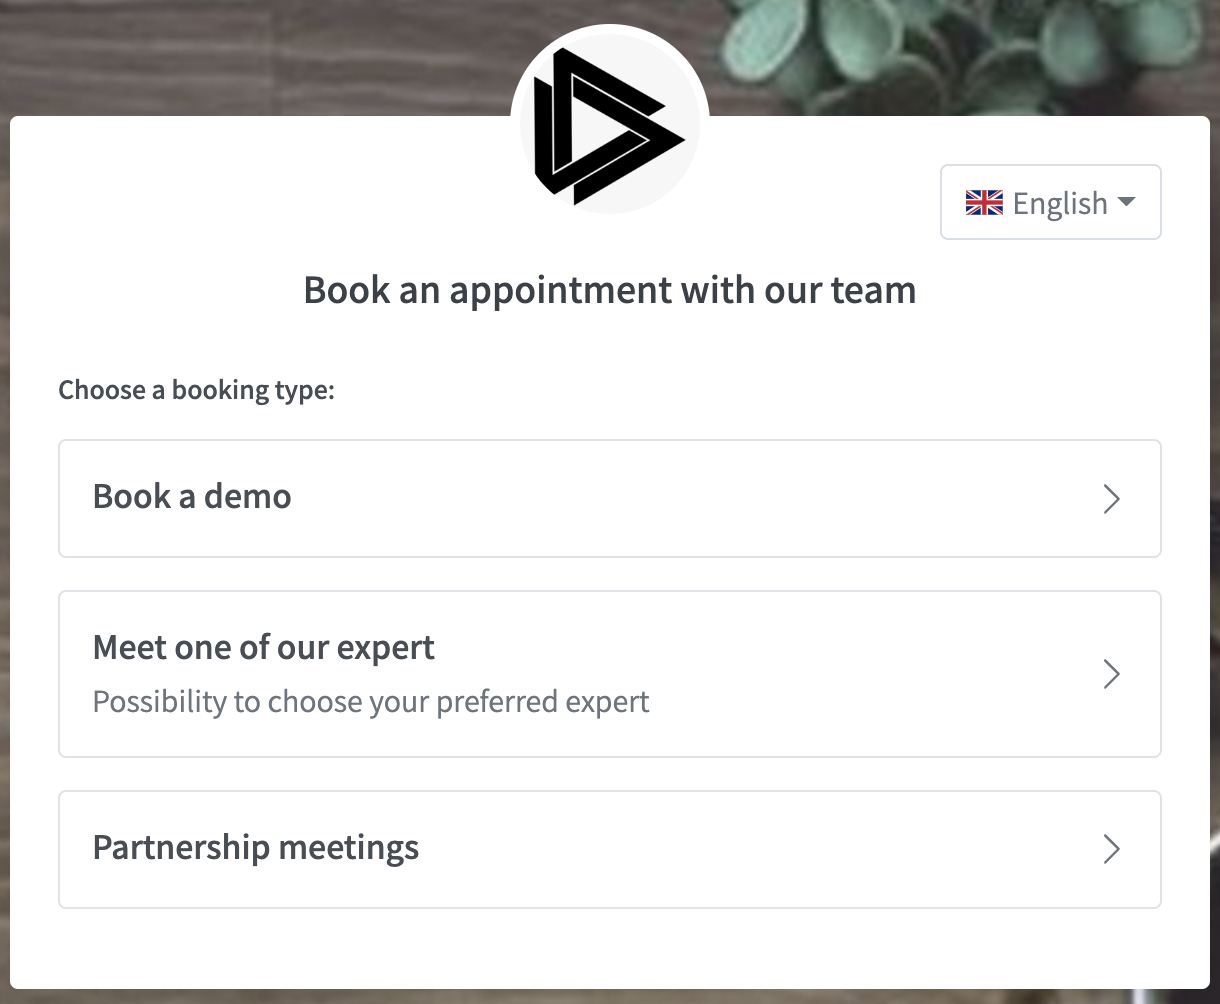Open the English language dropdown
The width and height of the screenshot is (1220, 1004).
tap(1050, 203)
